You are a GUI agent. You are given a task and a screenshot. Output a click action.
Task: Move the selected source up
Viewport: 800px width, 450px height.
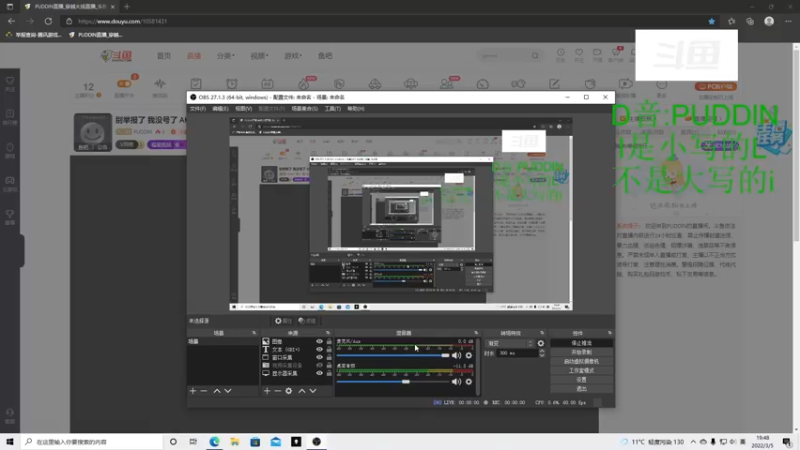point(302,391)
